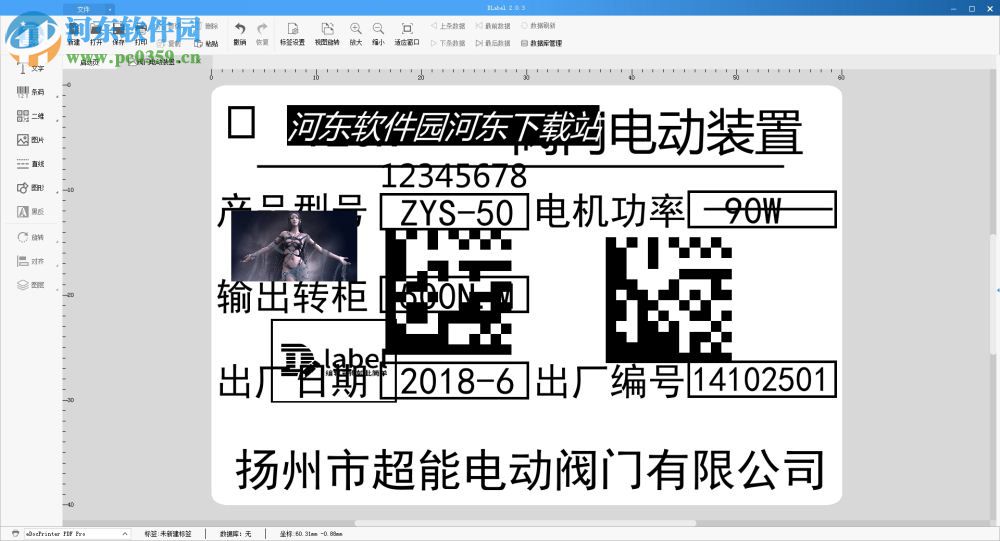Select the right-hand data matrix code
The width and height of the screenshot is (1000, 541).
point(668,300)
